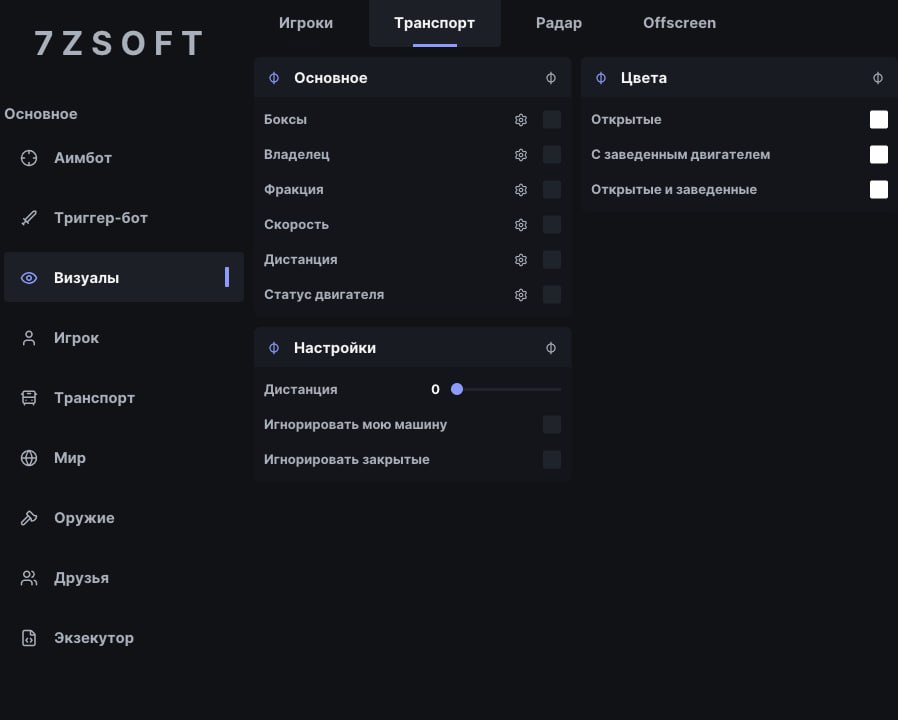This screenshot has width=898, height=720.
Task: Select the Триггер-бот gun icon
Action: 29,218
